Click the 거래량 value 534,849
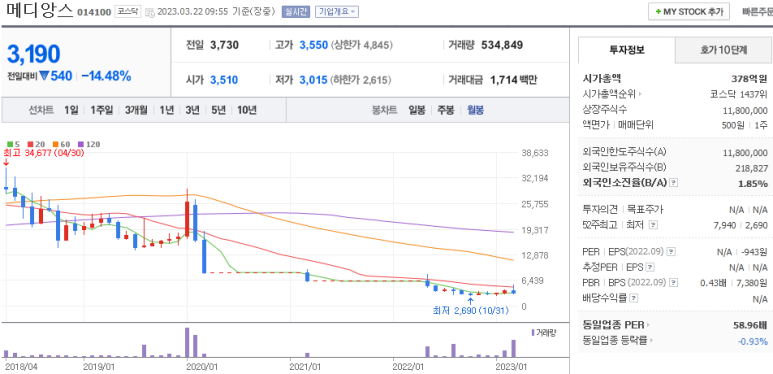773x374 pixels. coord(502,45)
